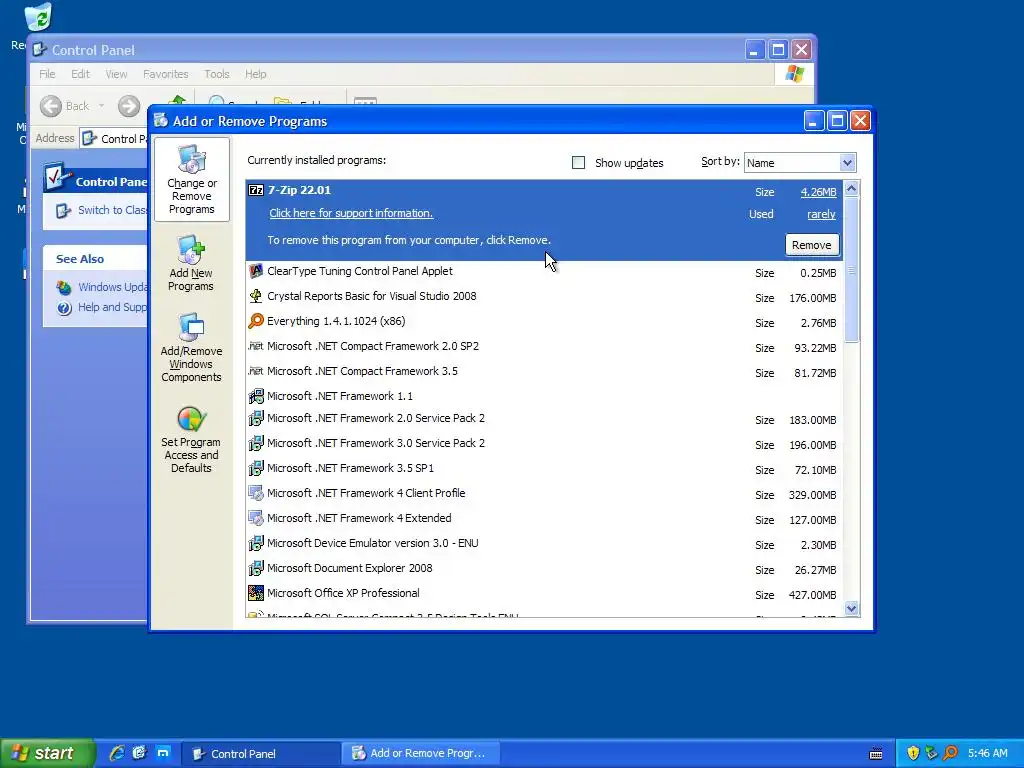This screenshot has height=768, width=1024.
Task: Open the Edit menu in Control Panel
Action: pyautogui.click(x=80, y=74)
